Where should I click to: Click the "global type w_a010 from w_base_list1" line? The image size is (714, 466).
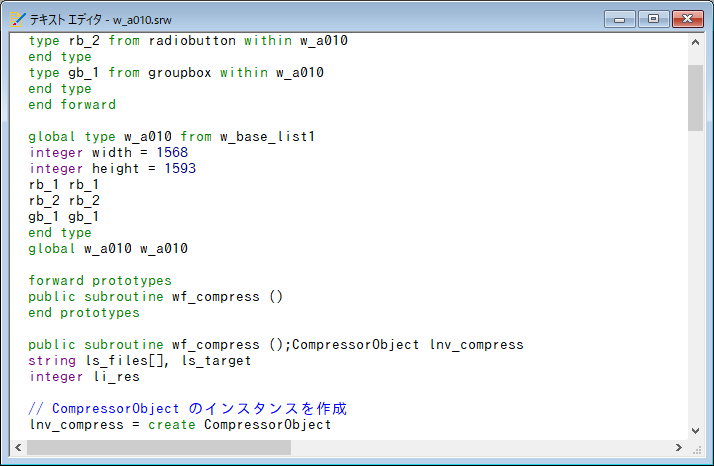(171, 137)
